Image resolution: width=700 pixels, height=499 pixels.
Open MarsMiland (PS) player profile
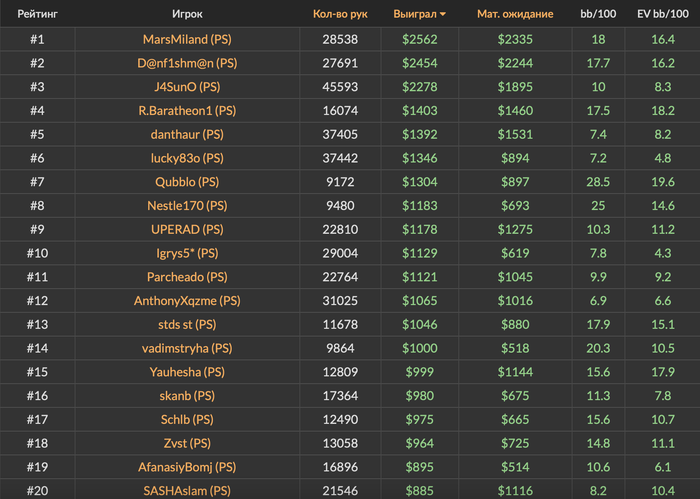187,39
